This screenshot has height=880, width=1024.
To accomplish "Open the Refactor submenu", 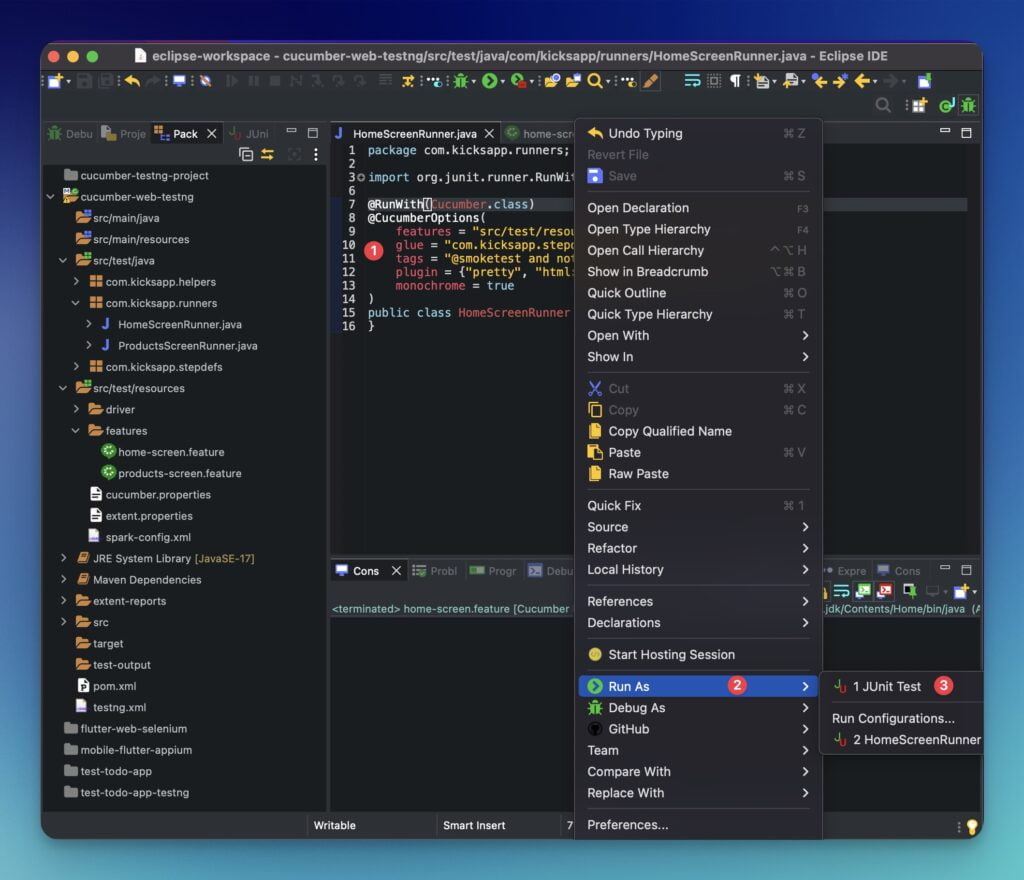I will [x=697, y=548].
